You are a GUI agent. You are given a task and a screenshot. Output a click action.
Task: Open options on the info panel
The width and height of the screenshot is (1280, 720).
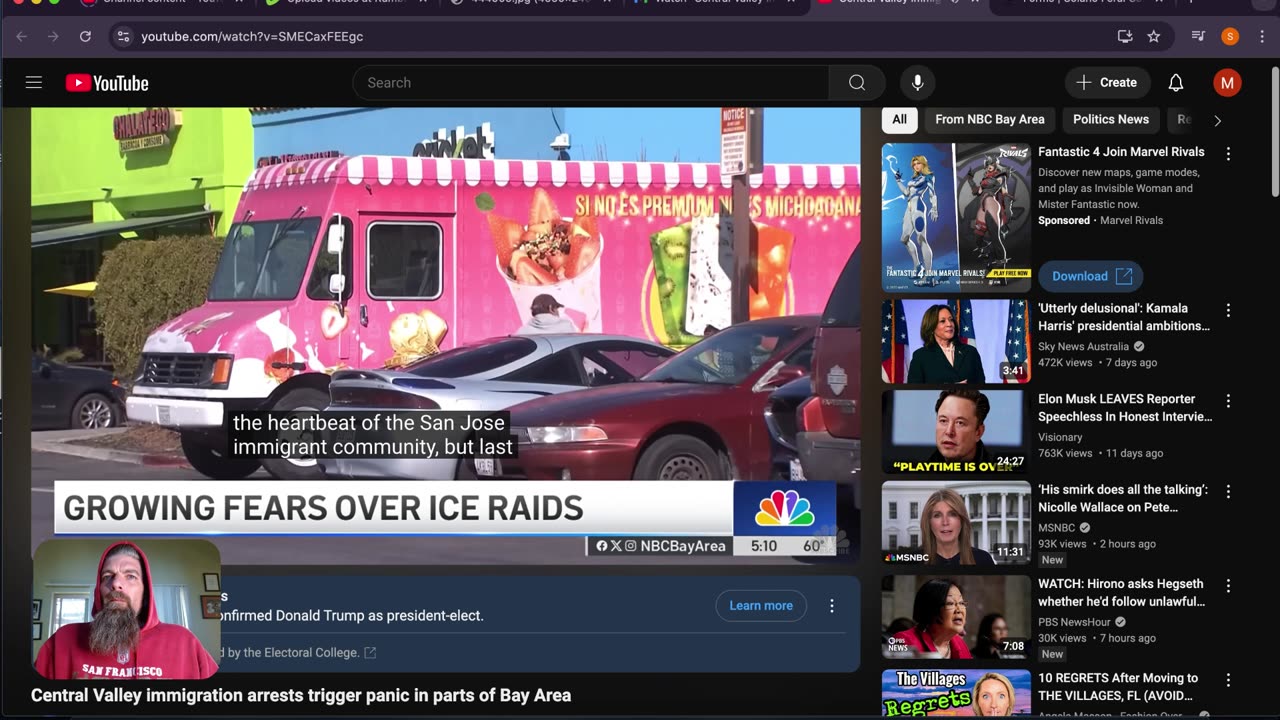pos(831,605)
